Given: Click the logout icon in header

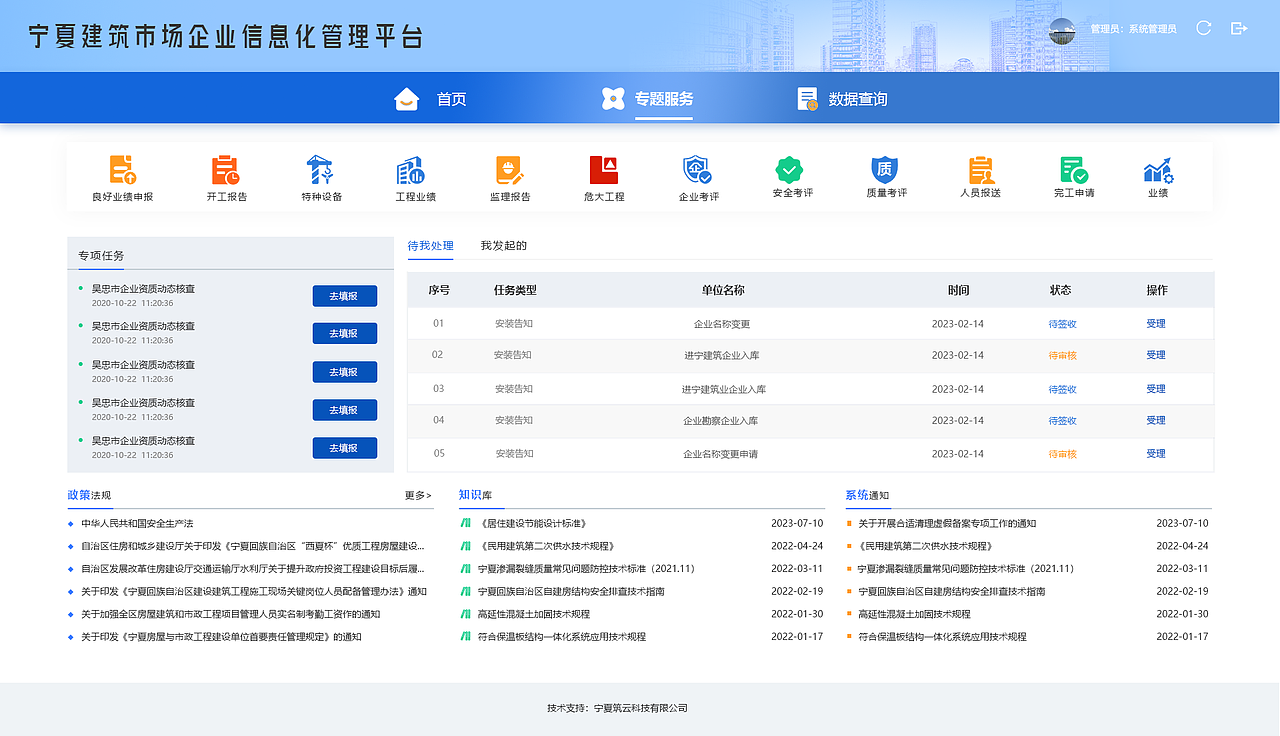Looking at the screenshot, I should click(1239, 28).
